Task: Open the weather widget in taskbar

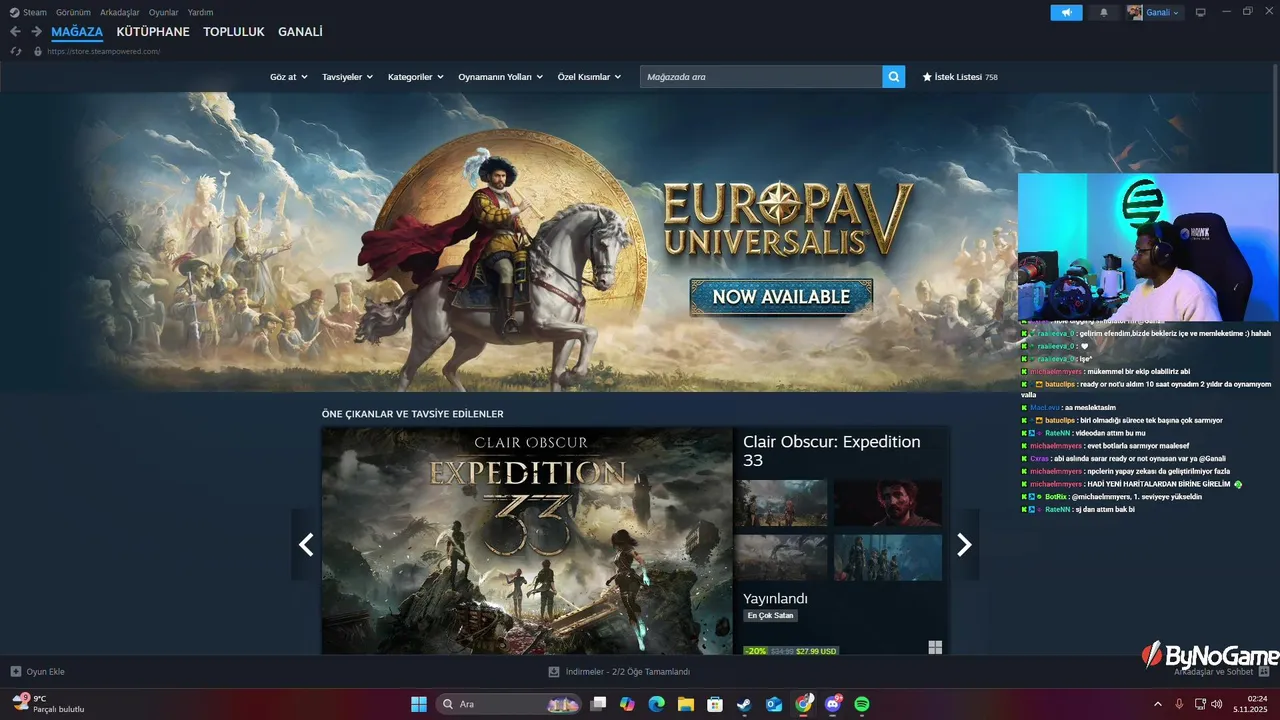Action: pos(48,704)
